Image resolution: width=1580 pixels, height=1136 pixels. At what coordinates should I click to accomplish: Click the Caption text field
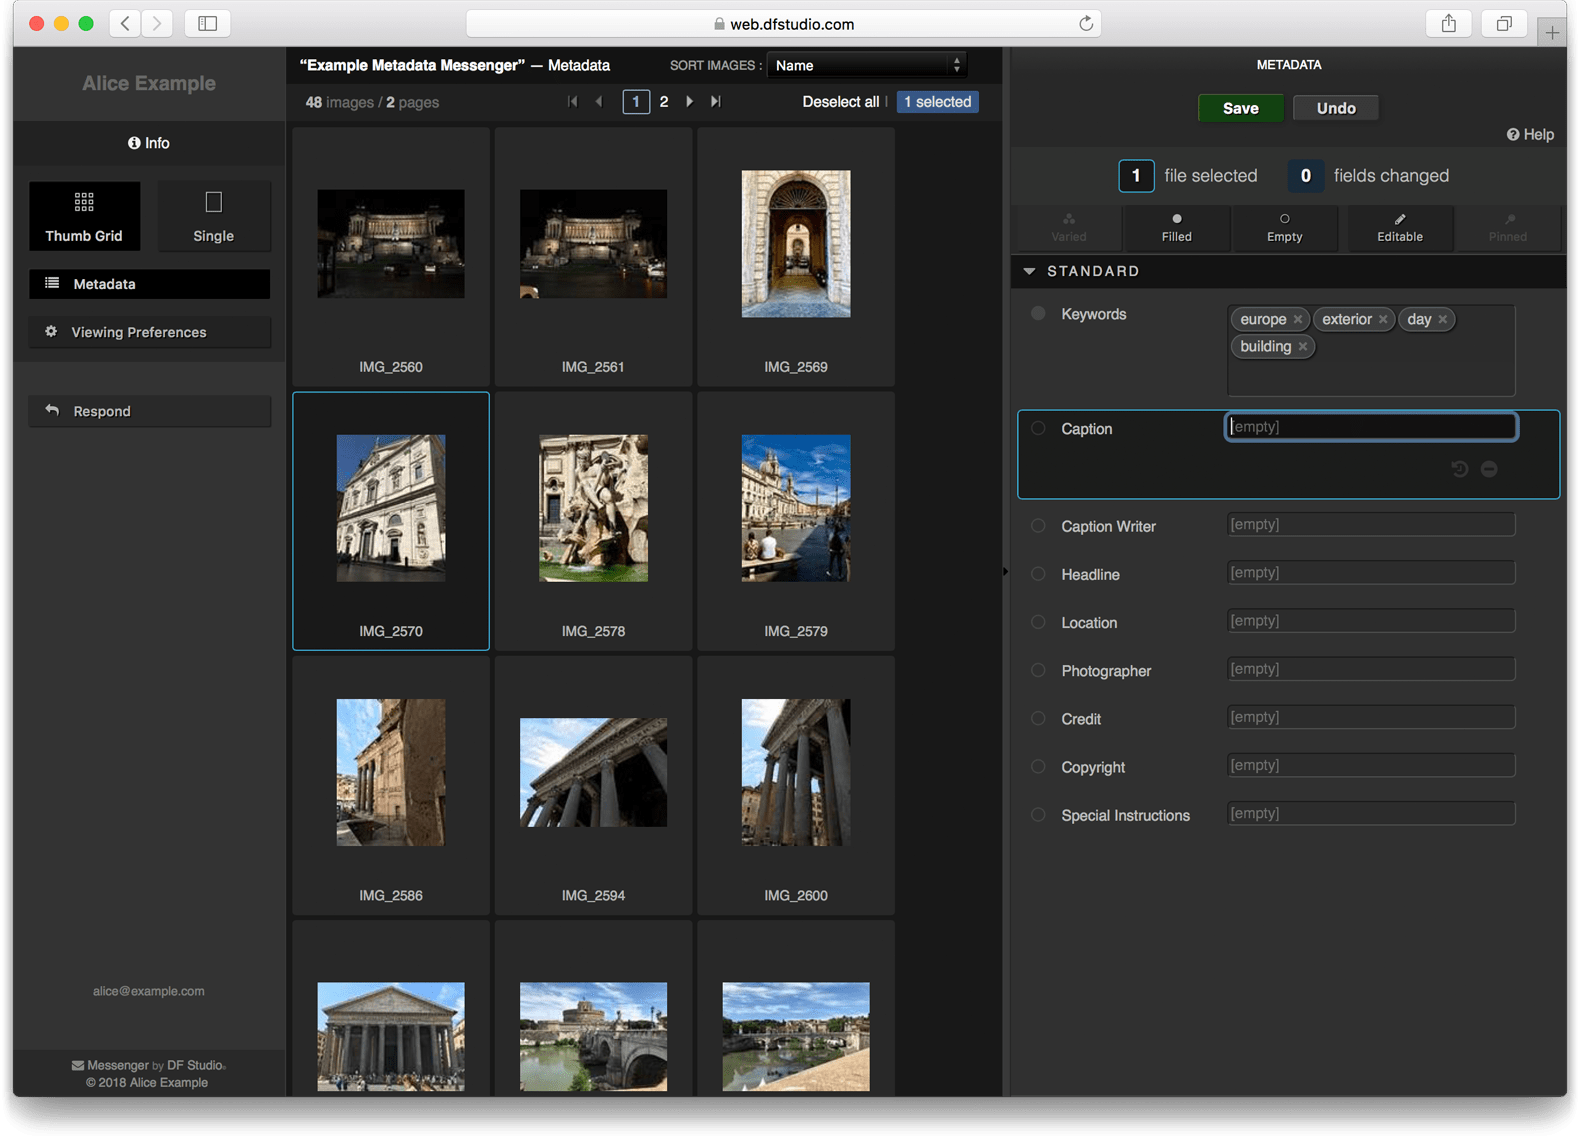point(1371,427)
